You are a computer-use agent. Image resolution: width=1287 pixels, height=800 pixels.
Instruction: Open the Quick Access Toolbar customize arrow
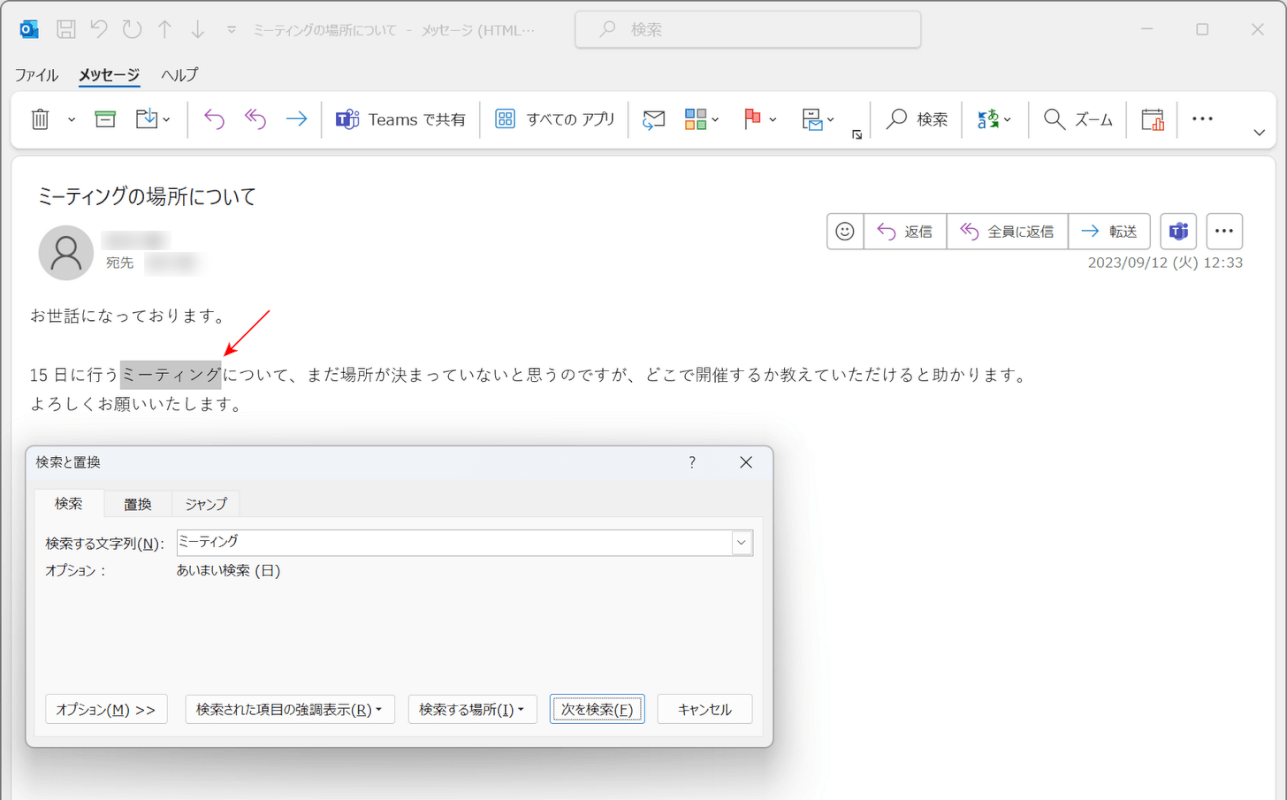pos(232,30)
